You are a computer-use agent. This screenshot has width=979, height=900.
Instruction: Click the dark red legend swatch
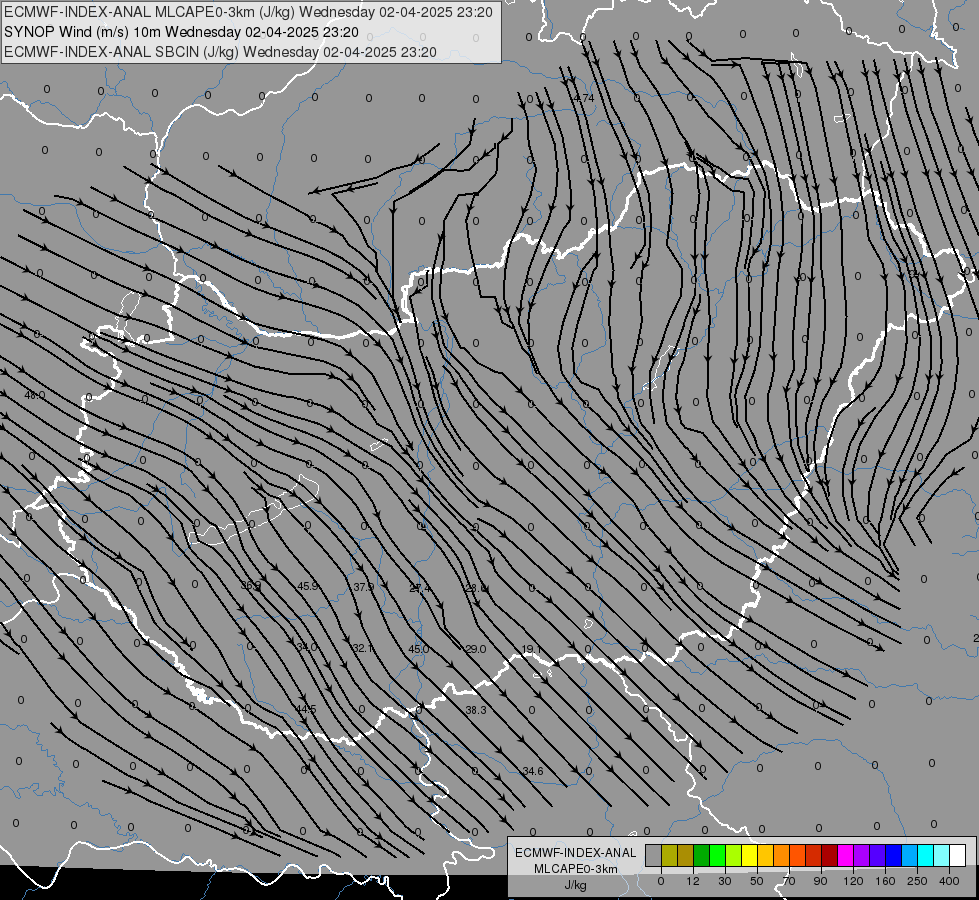[830, 856]
